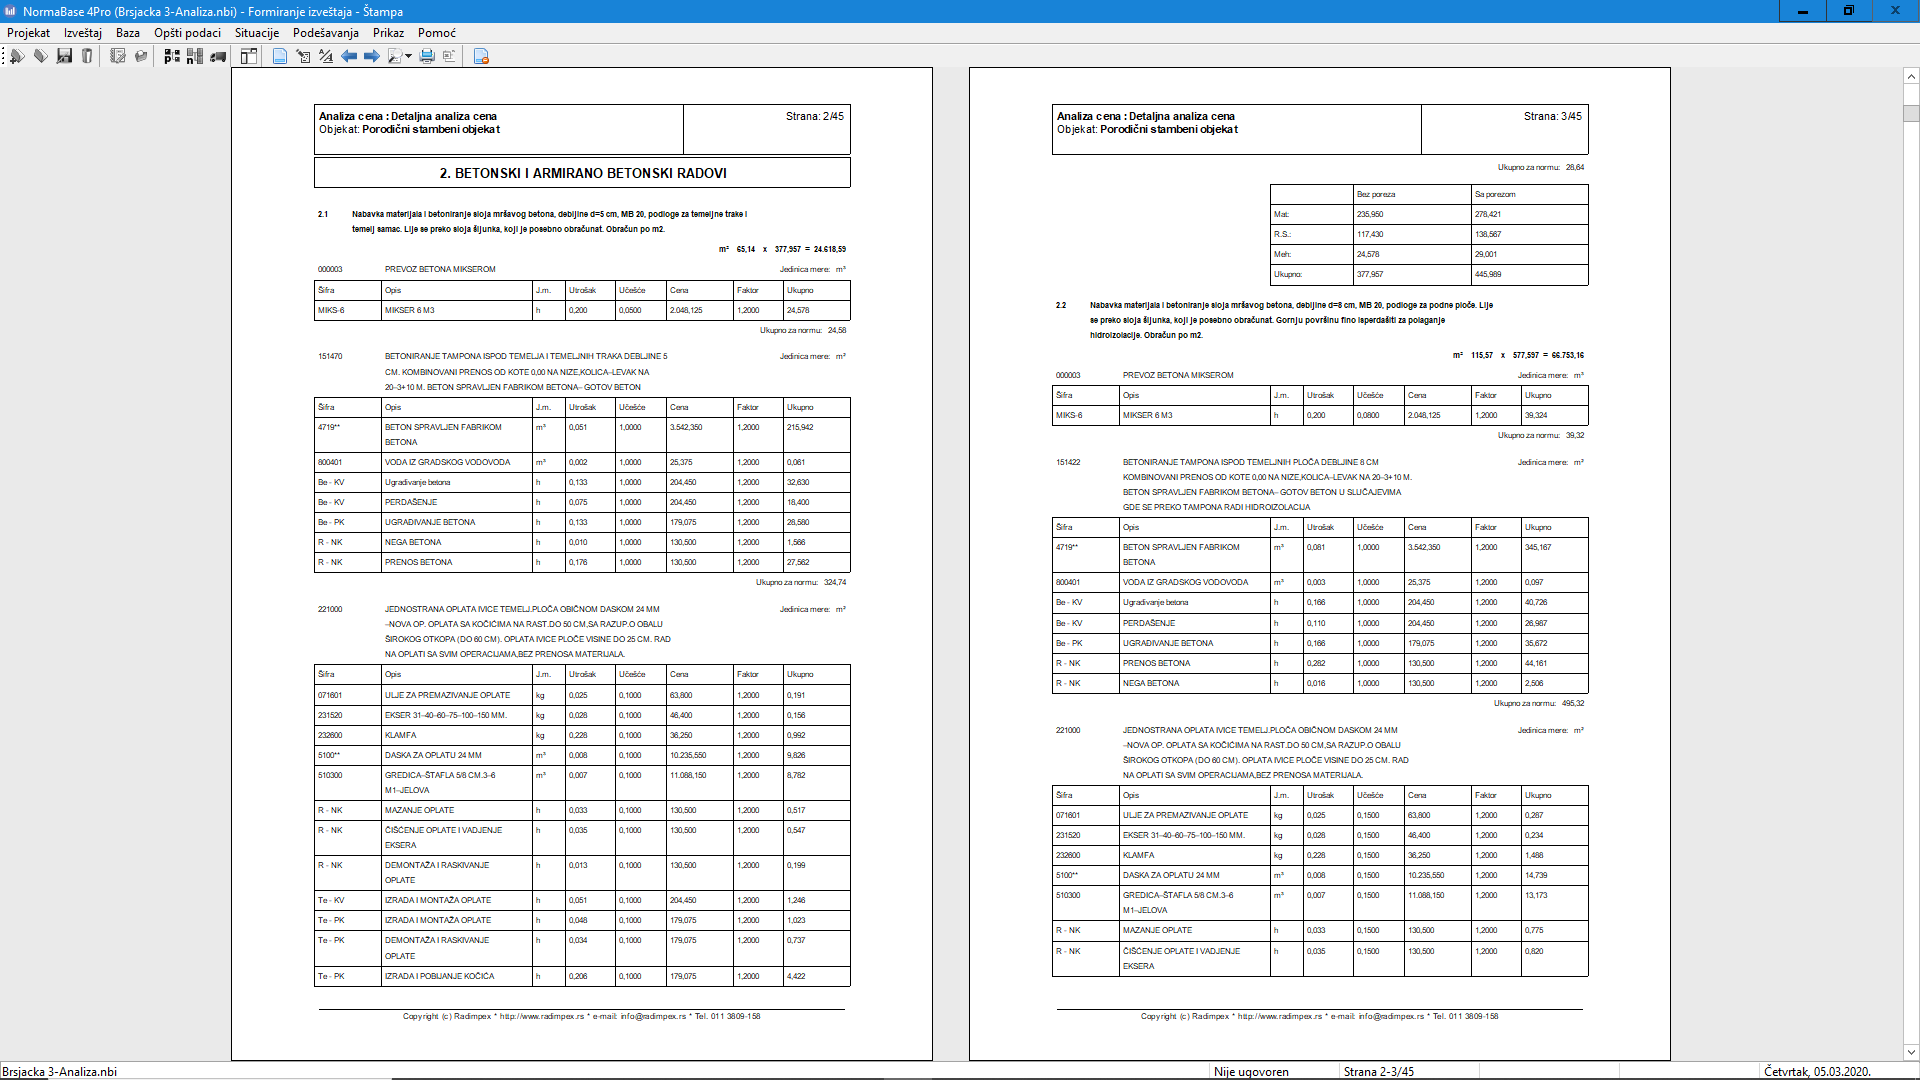Viewport: 1920px width, 1080px height.
Task: Open the zoom magnifier dropdown arrow
Action: click(x=408, y=56)
